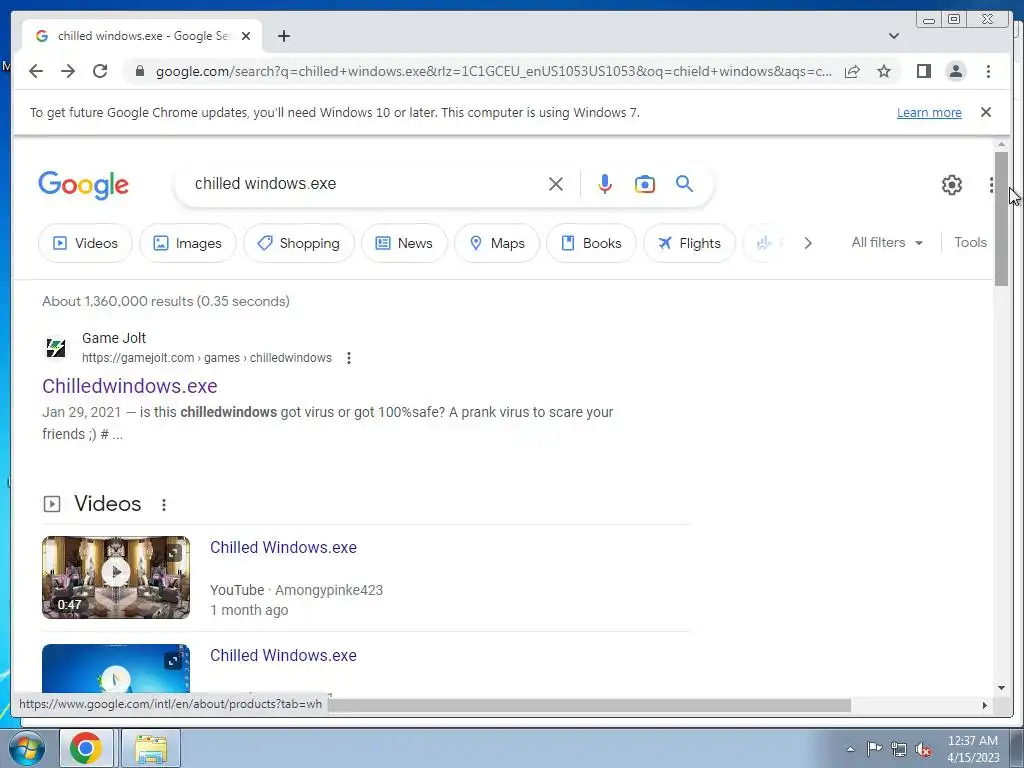Filter results by Maps
The height and width of the screenshot is (768, 1024).
(x=497, y=243)
